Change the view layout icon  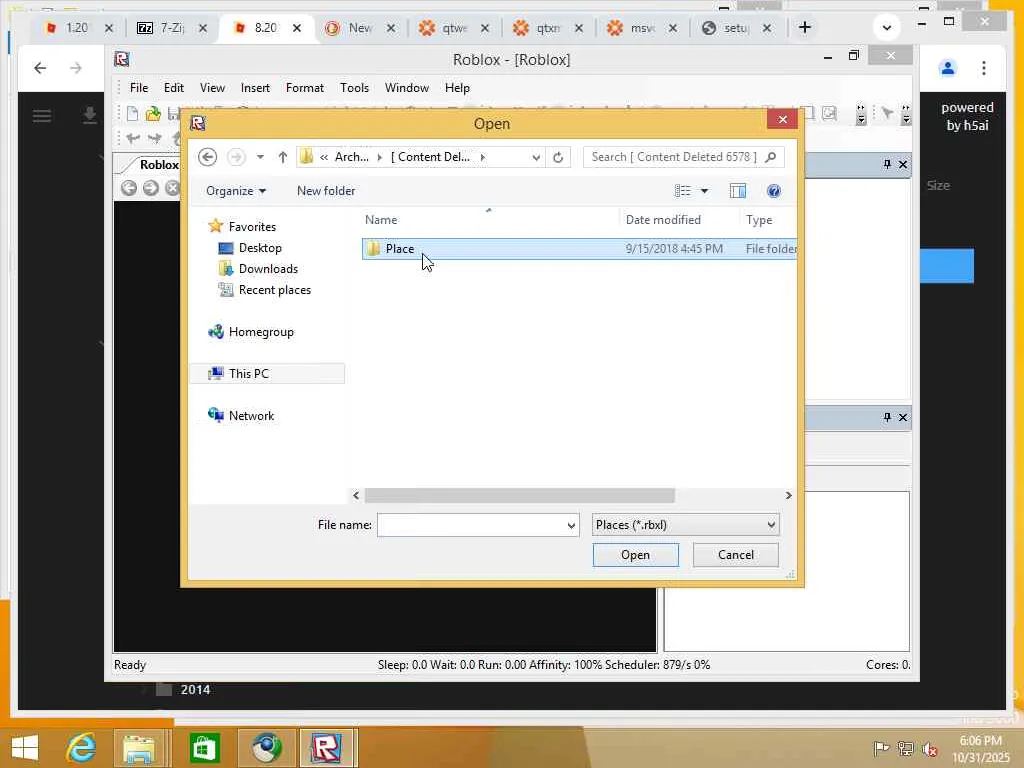[x=682, y=191]
